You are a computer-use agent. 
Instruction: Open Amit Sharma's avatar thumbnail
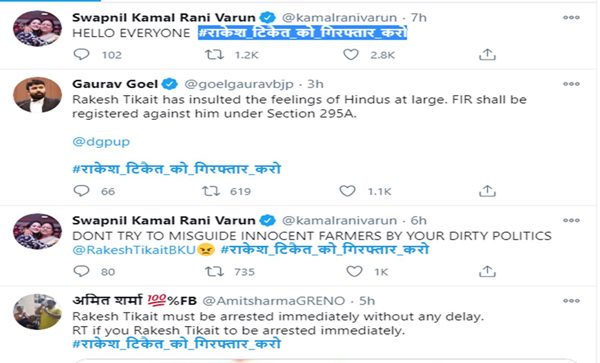[x=38, y=312]
